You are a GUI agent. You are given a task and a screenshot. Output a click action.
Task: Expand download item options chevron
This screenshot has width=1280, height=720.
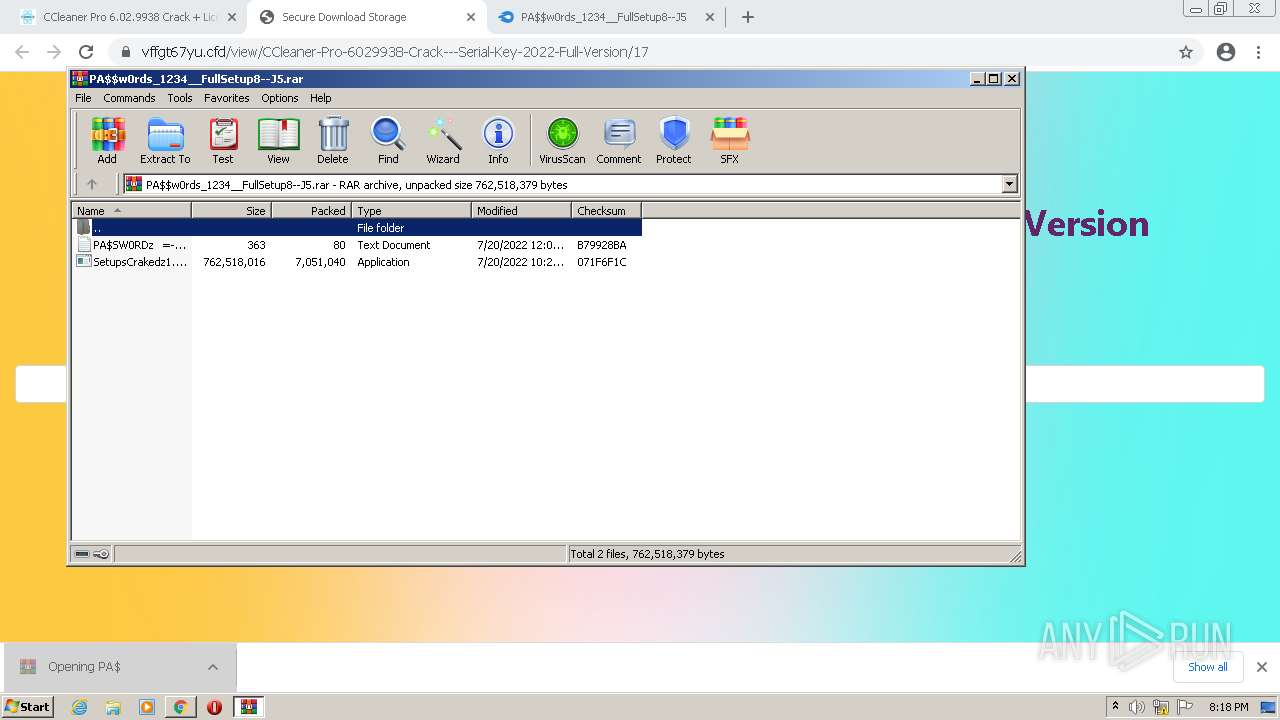click(213, 667)
